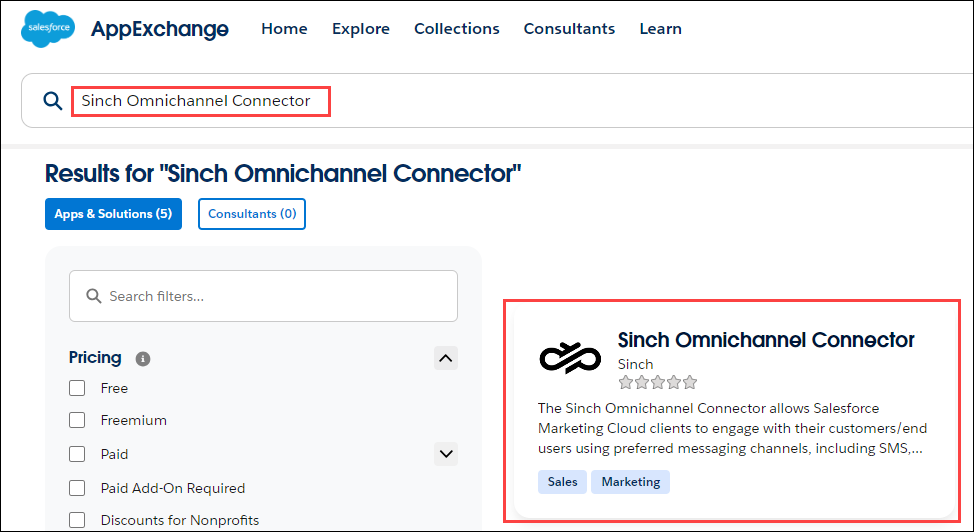The width and height of the screenshot is (974, 532).
Task: Check the Freemium filter option
Action: [77, 420]
